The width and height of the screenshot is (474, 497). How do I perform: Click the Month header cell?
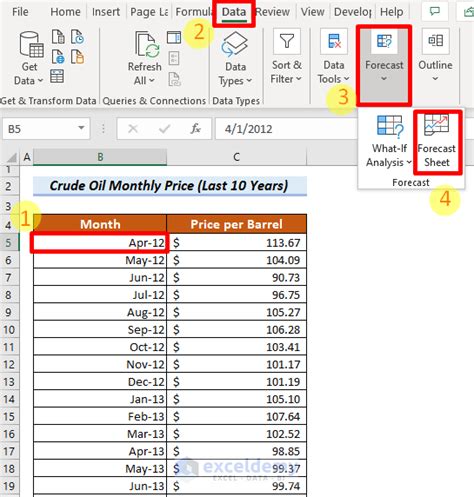[x=100, y=224]
